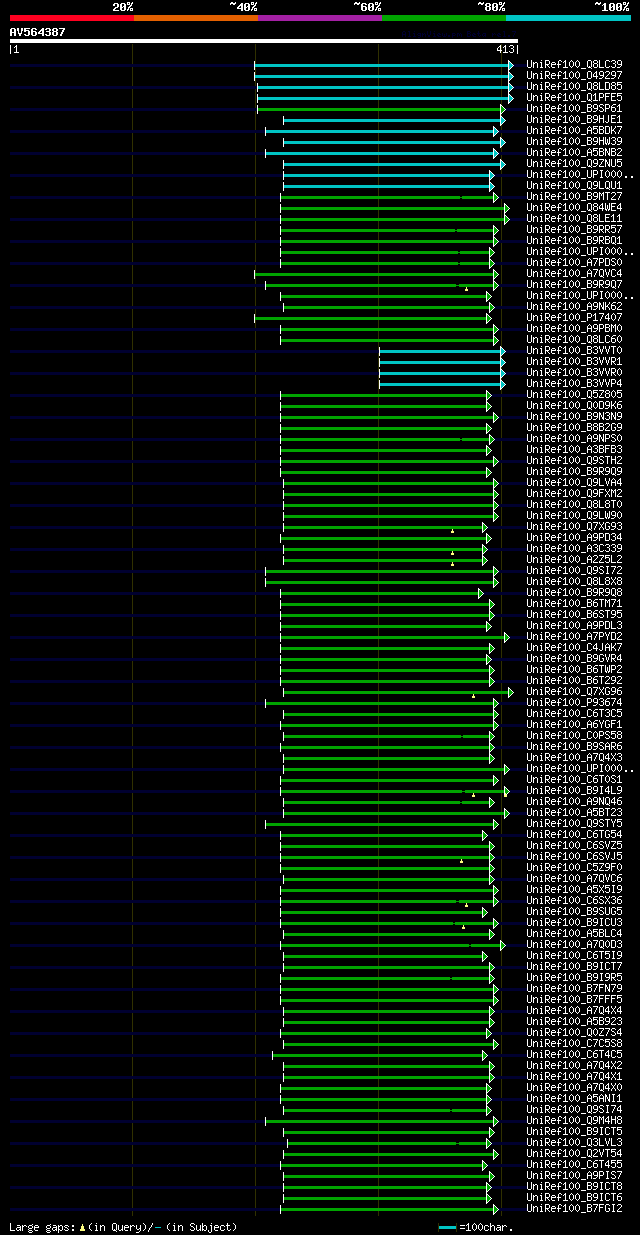Open hit UniRef100_B9HJE1
The width and height of the screenshot is (640, 1235).
pos(575,119)
